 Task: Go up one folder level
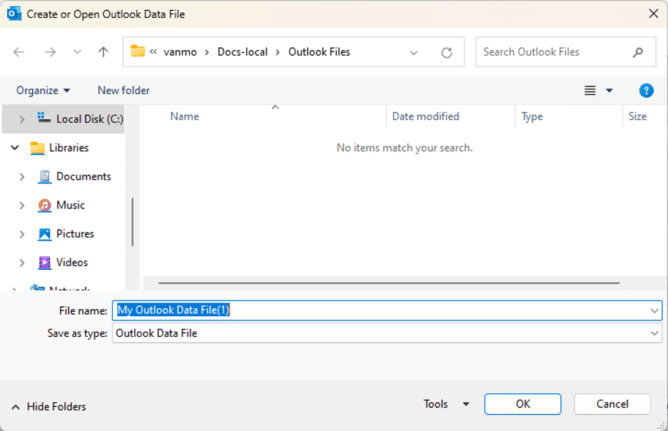[x=103, y=52]
